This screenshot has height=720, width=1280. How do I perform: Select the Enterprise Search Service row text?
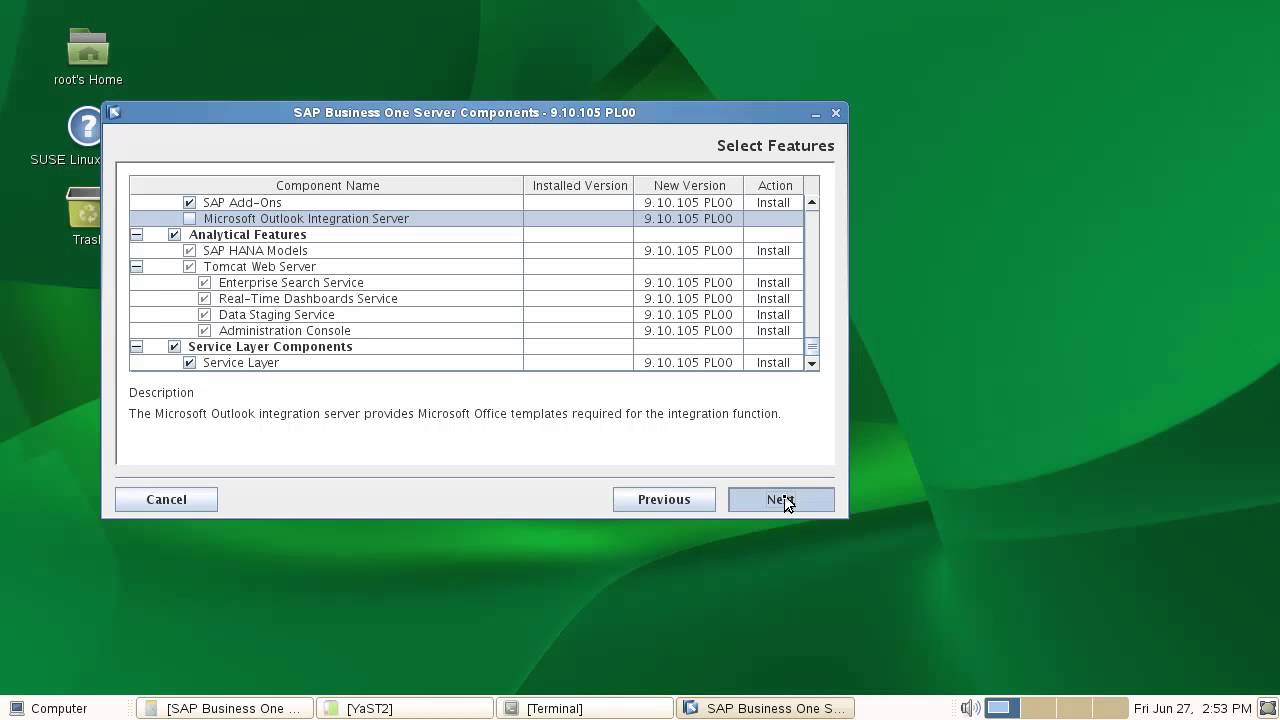(x=291, y=283)
